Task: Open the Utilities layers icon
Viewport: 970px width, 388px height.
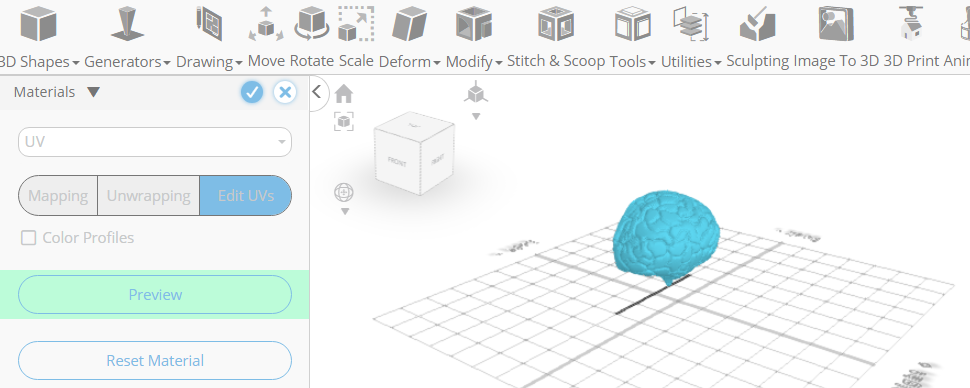Action: (x=691, y=24)
